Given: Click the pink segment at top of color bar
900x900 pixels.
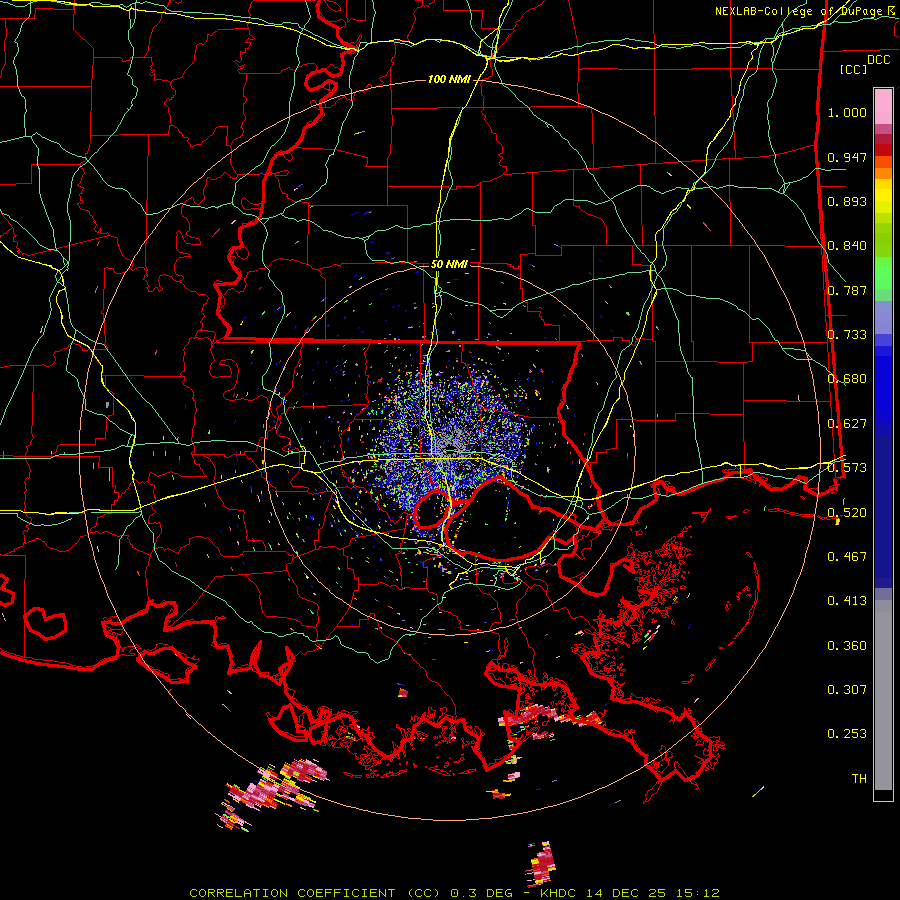Looking at the screenshot, I should pyautogui.click(x=883, y=107).
